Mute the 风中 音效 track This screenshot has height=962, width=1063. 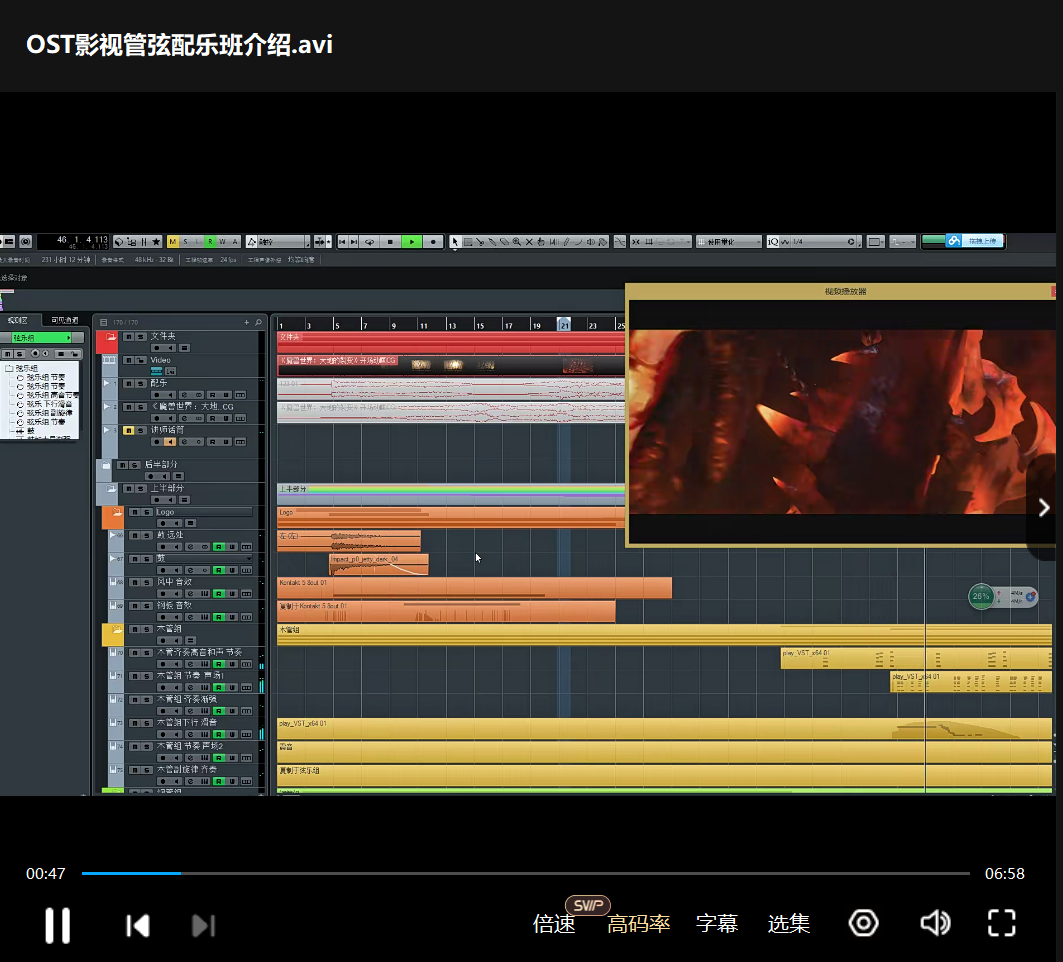(x=135, y=582)
